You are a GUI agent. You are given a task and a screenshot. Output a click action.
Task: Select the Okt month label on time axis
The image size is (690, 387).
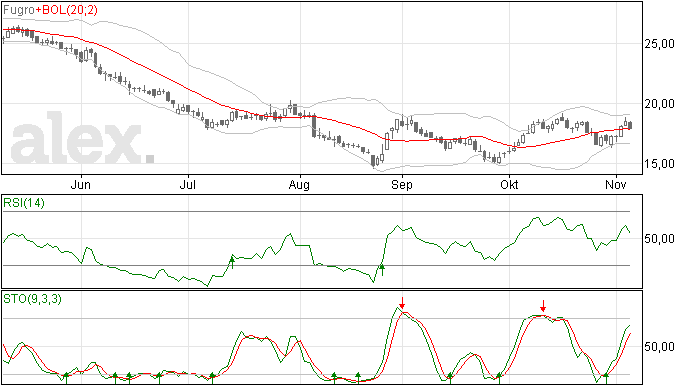(x=509, y=184)
